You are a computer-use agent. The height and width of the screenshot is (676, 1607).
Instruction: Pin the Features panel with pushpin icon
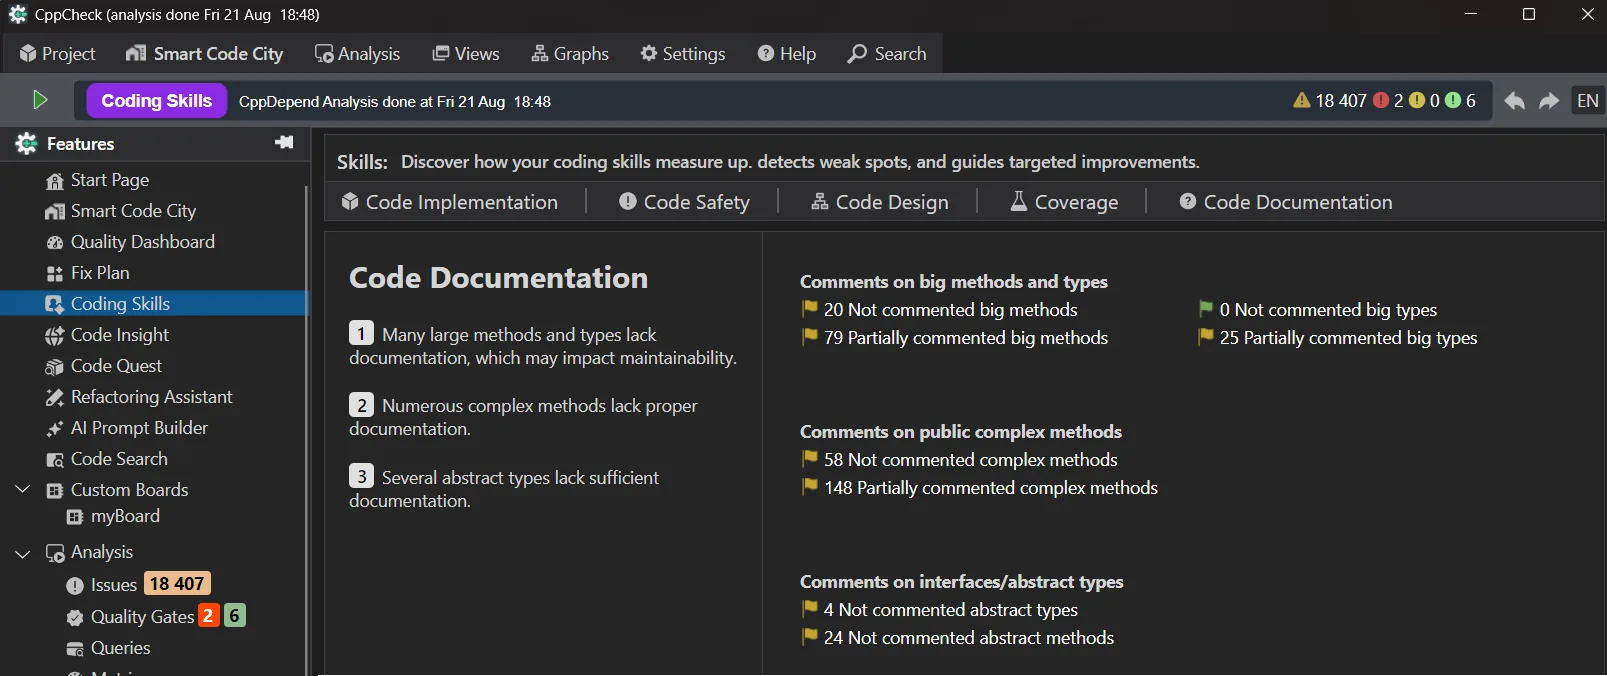[284, 143]
